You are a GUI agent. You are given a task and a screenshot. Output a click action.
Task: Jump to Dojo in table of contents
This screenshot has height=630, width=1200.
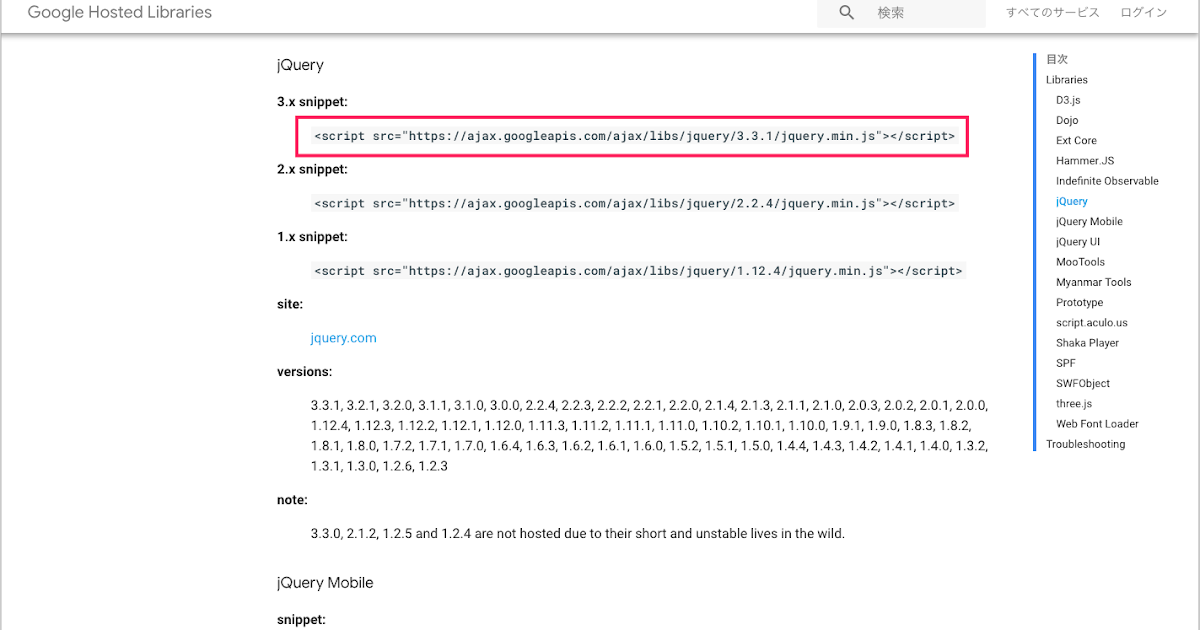pos(1067,120)
